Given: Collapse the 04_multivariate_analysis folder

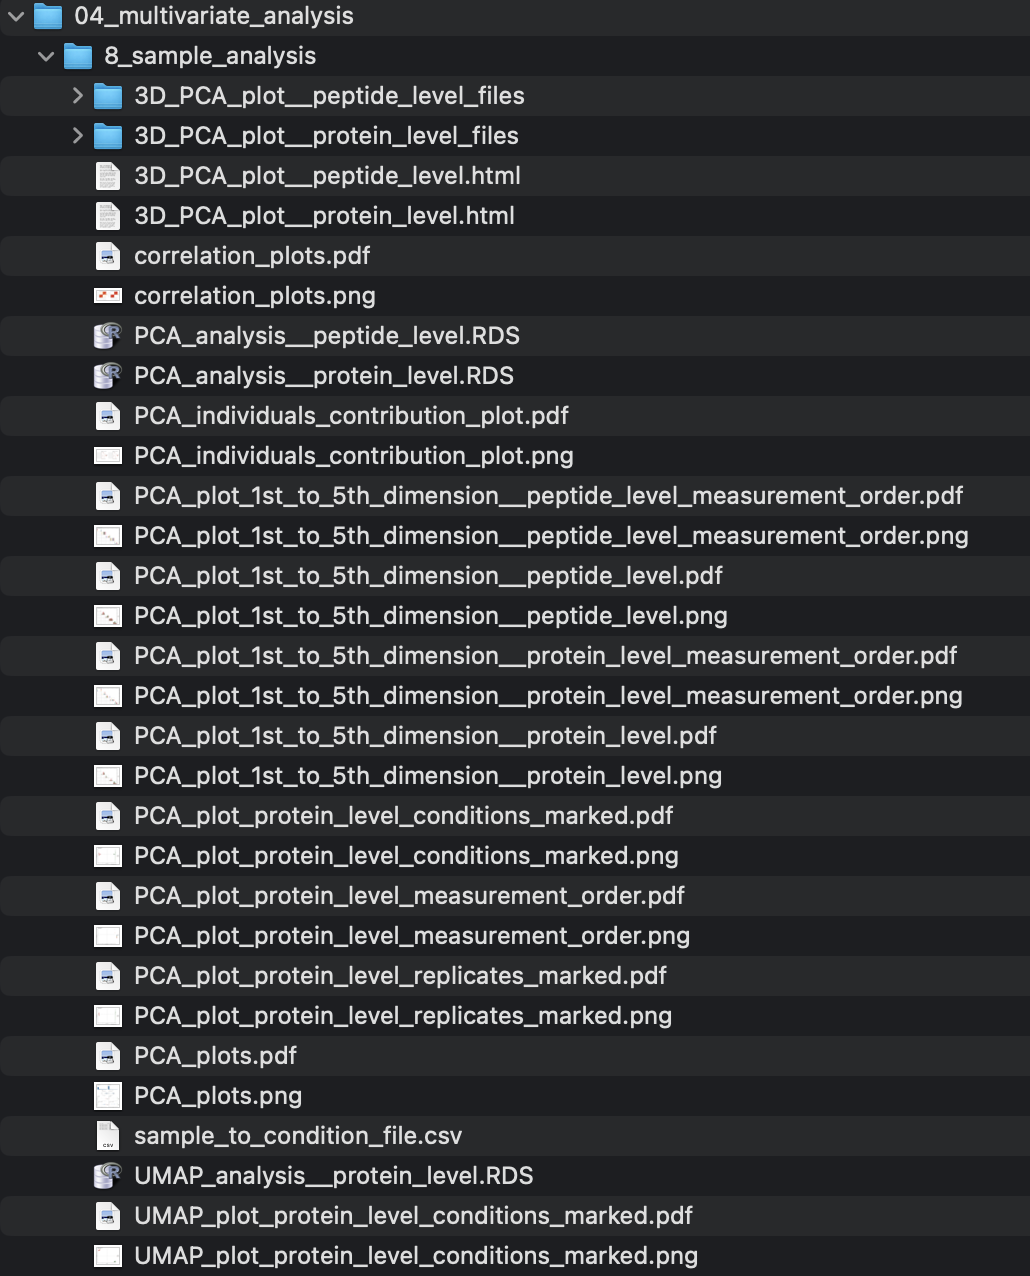Looking at the screenshot, I should click(x=16, y=16).
